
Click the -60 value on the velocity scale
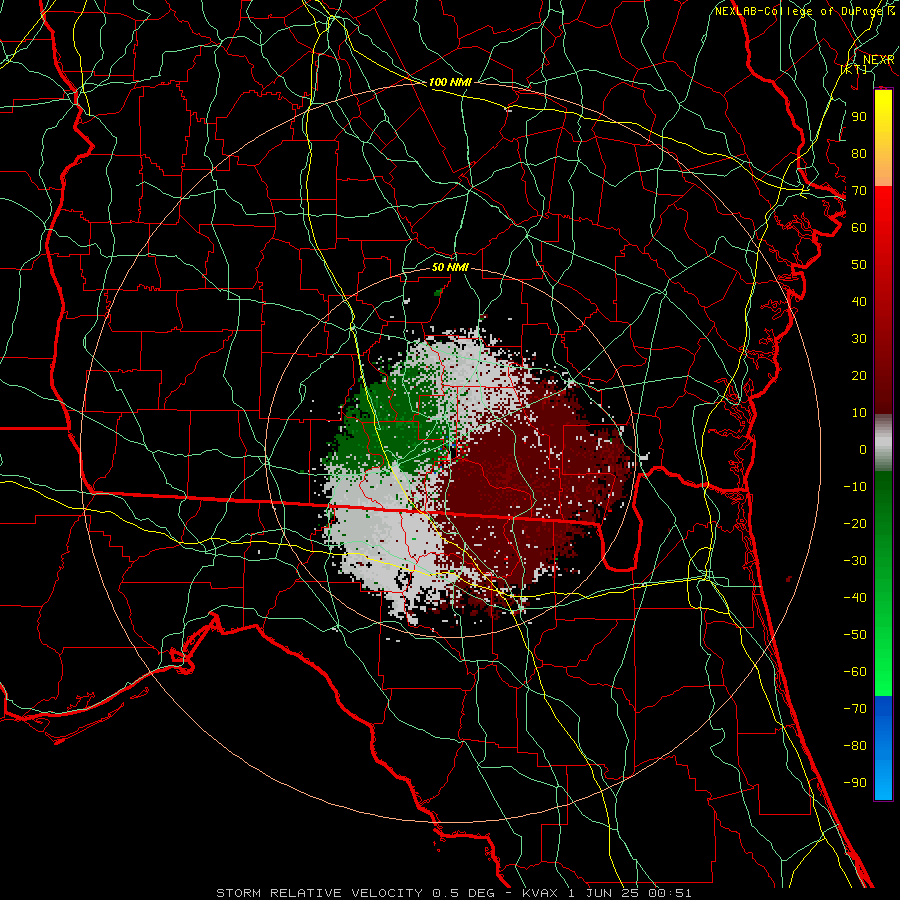tap(855, 672)
